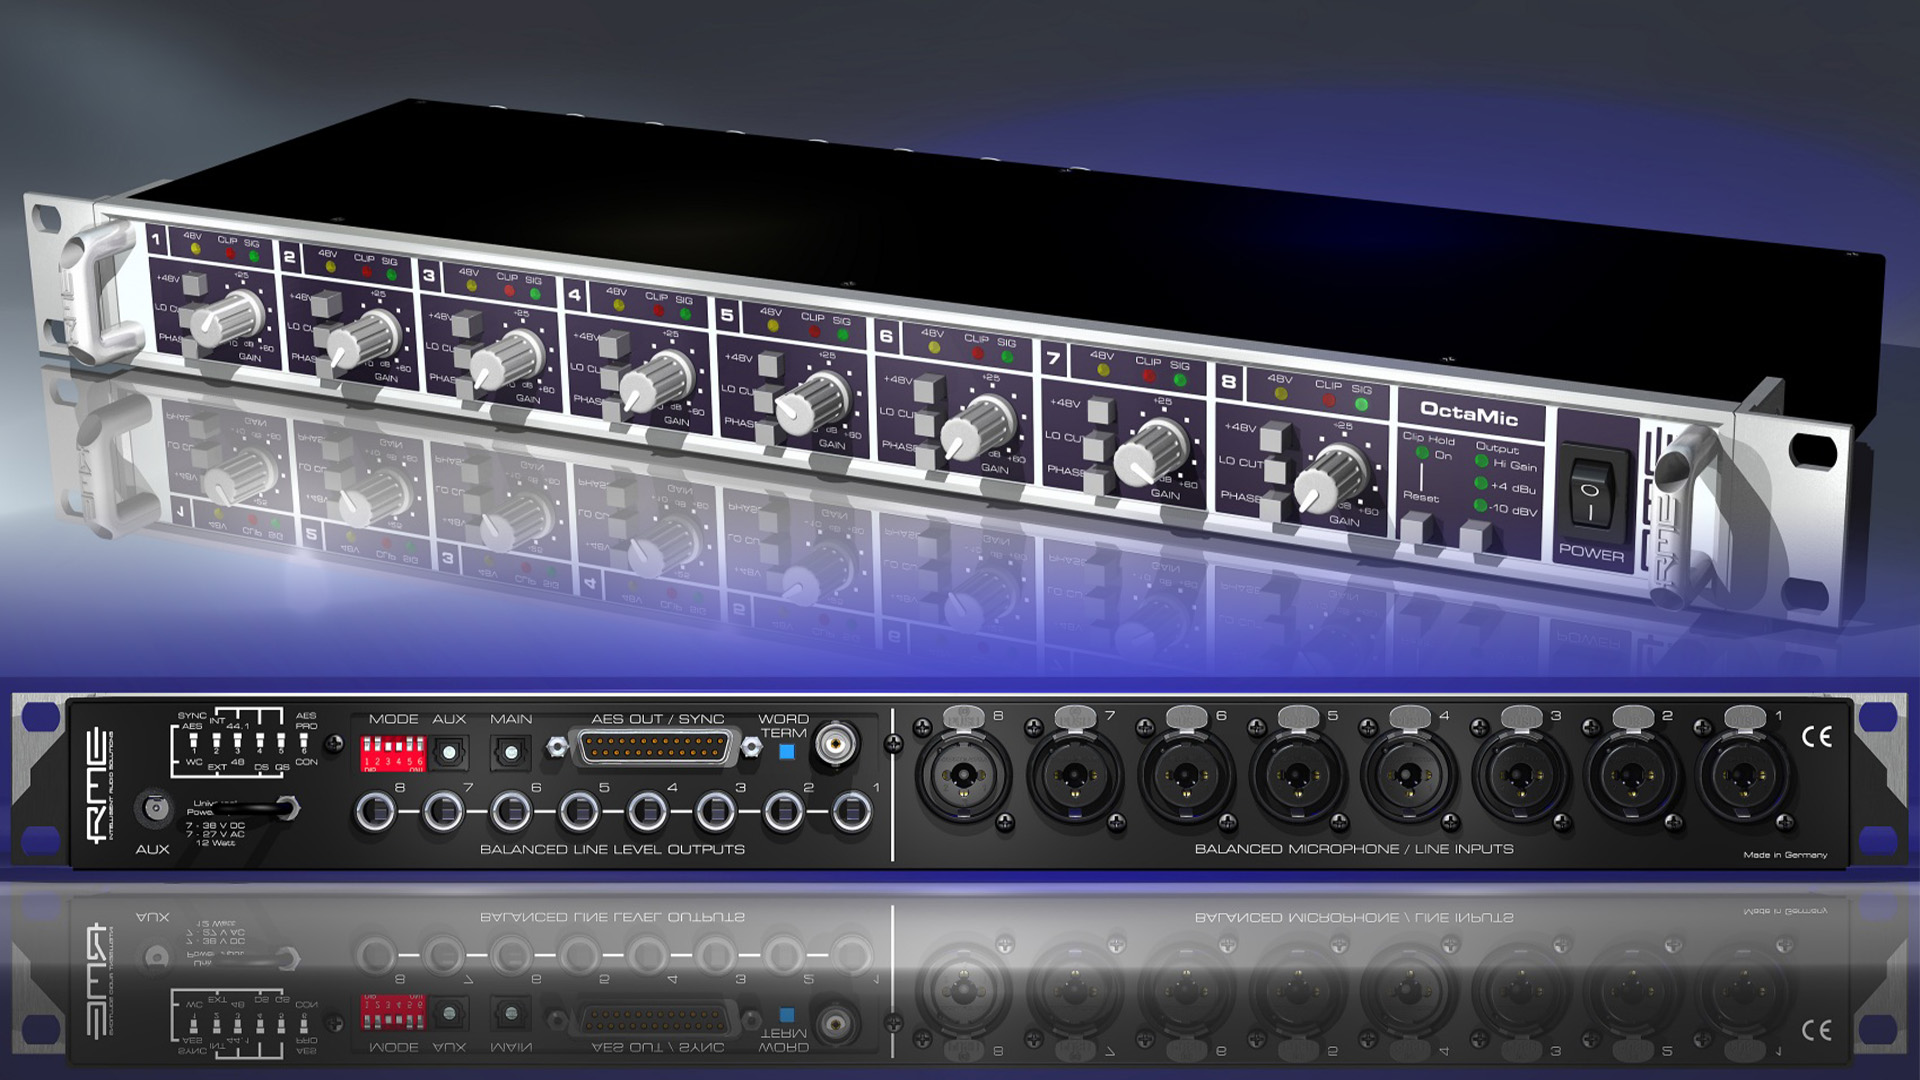
Task: Push the Output level select button
Action: point(1474,536)
